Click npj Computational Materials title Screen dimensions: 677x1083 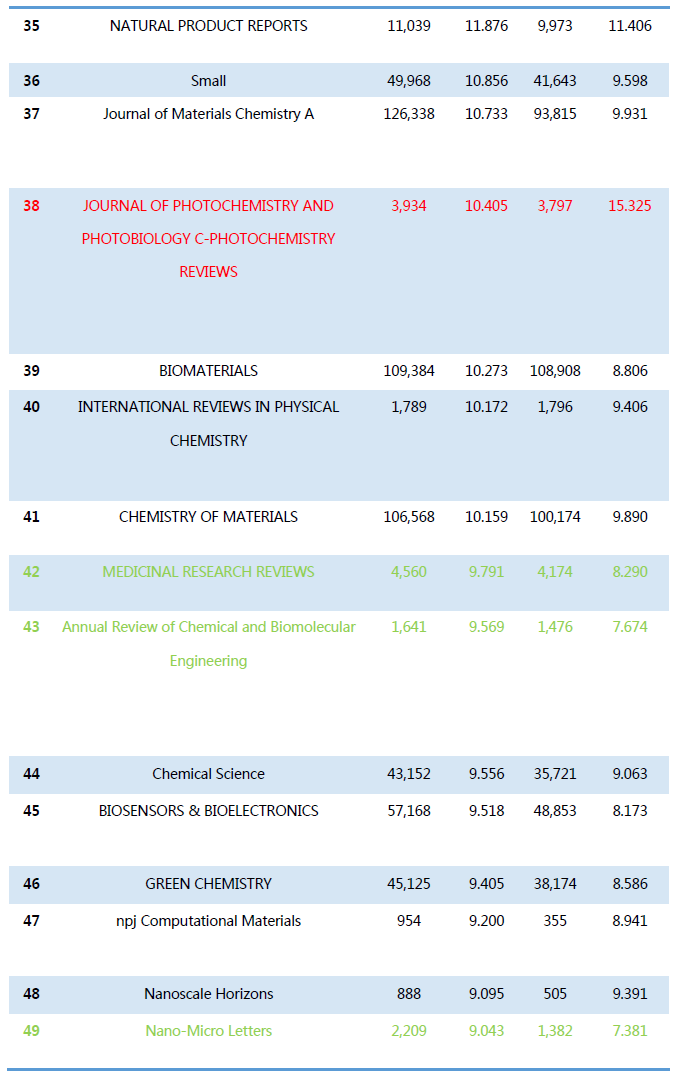point(208,921)
